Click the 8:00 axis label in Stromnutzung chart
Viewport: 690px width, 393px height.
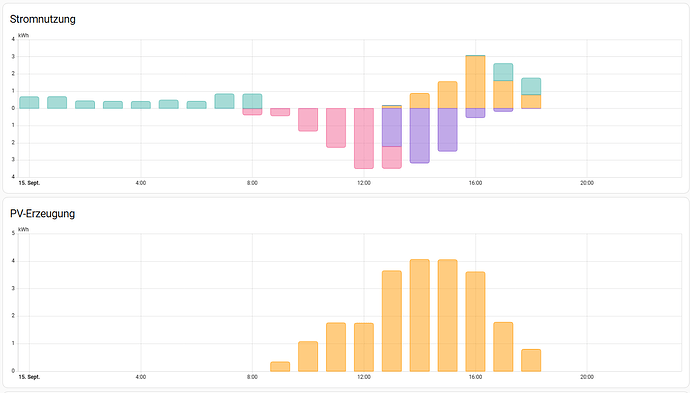click(252, 183)
